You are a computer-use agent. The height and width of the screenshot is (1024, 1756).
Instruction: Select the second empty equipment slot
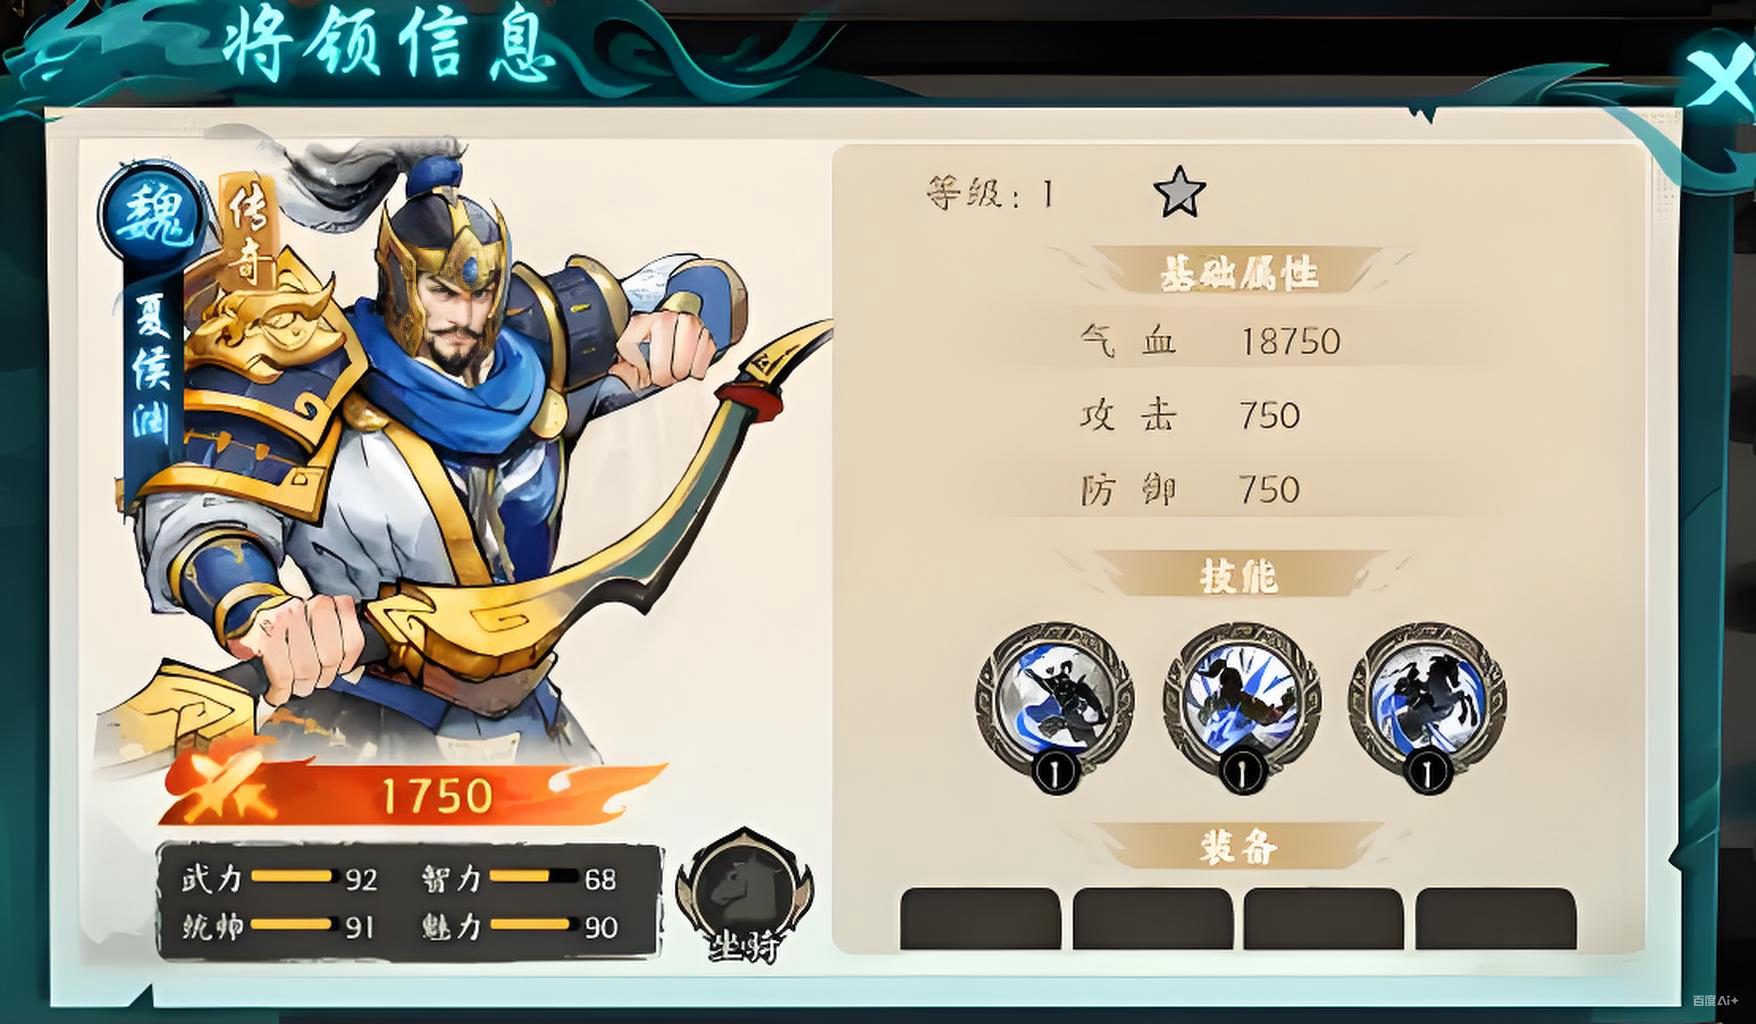1152,918
